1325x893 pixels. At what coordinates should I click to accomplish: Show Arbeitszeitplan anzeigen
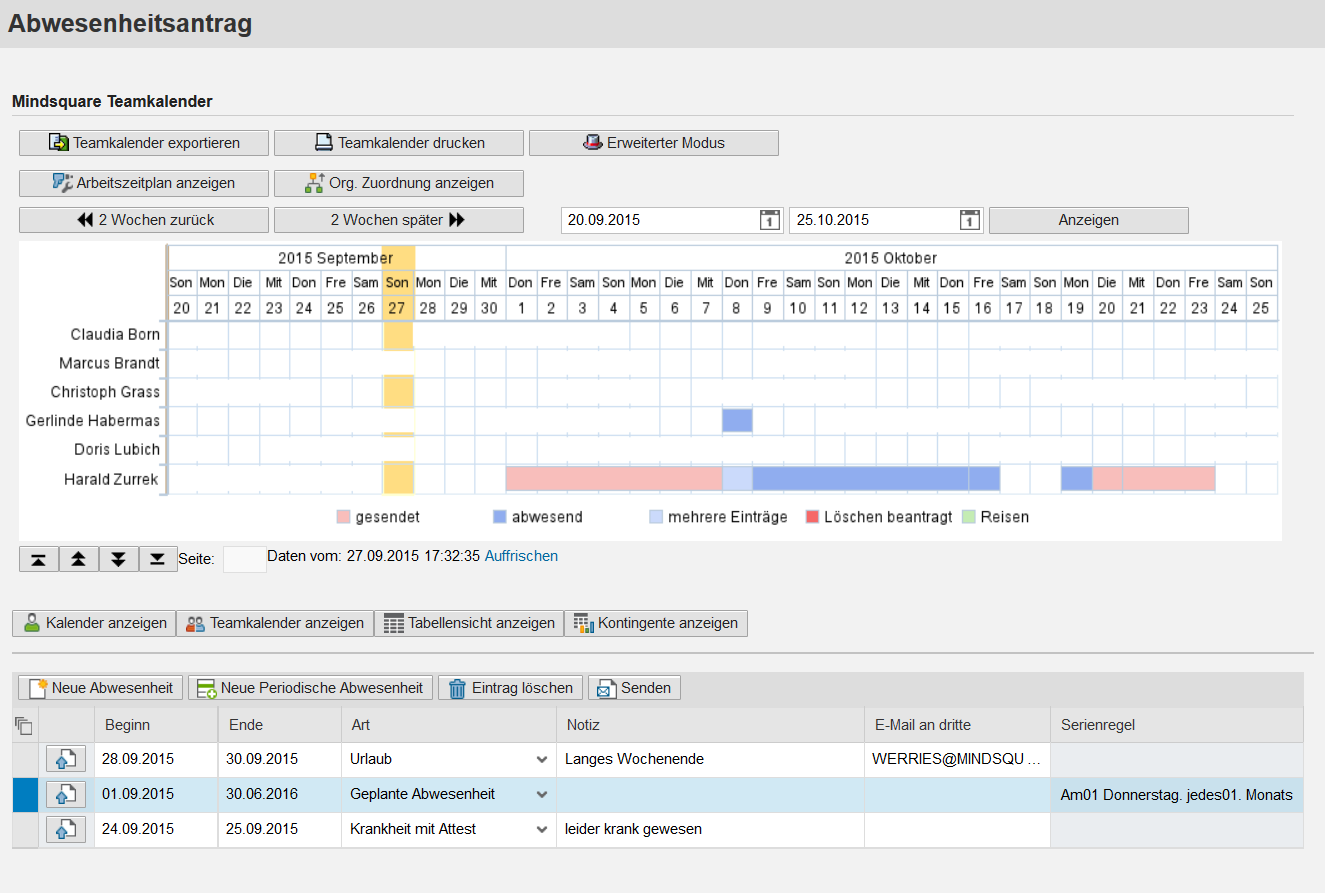pos(144,183)
